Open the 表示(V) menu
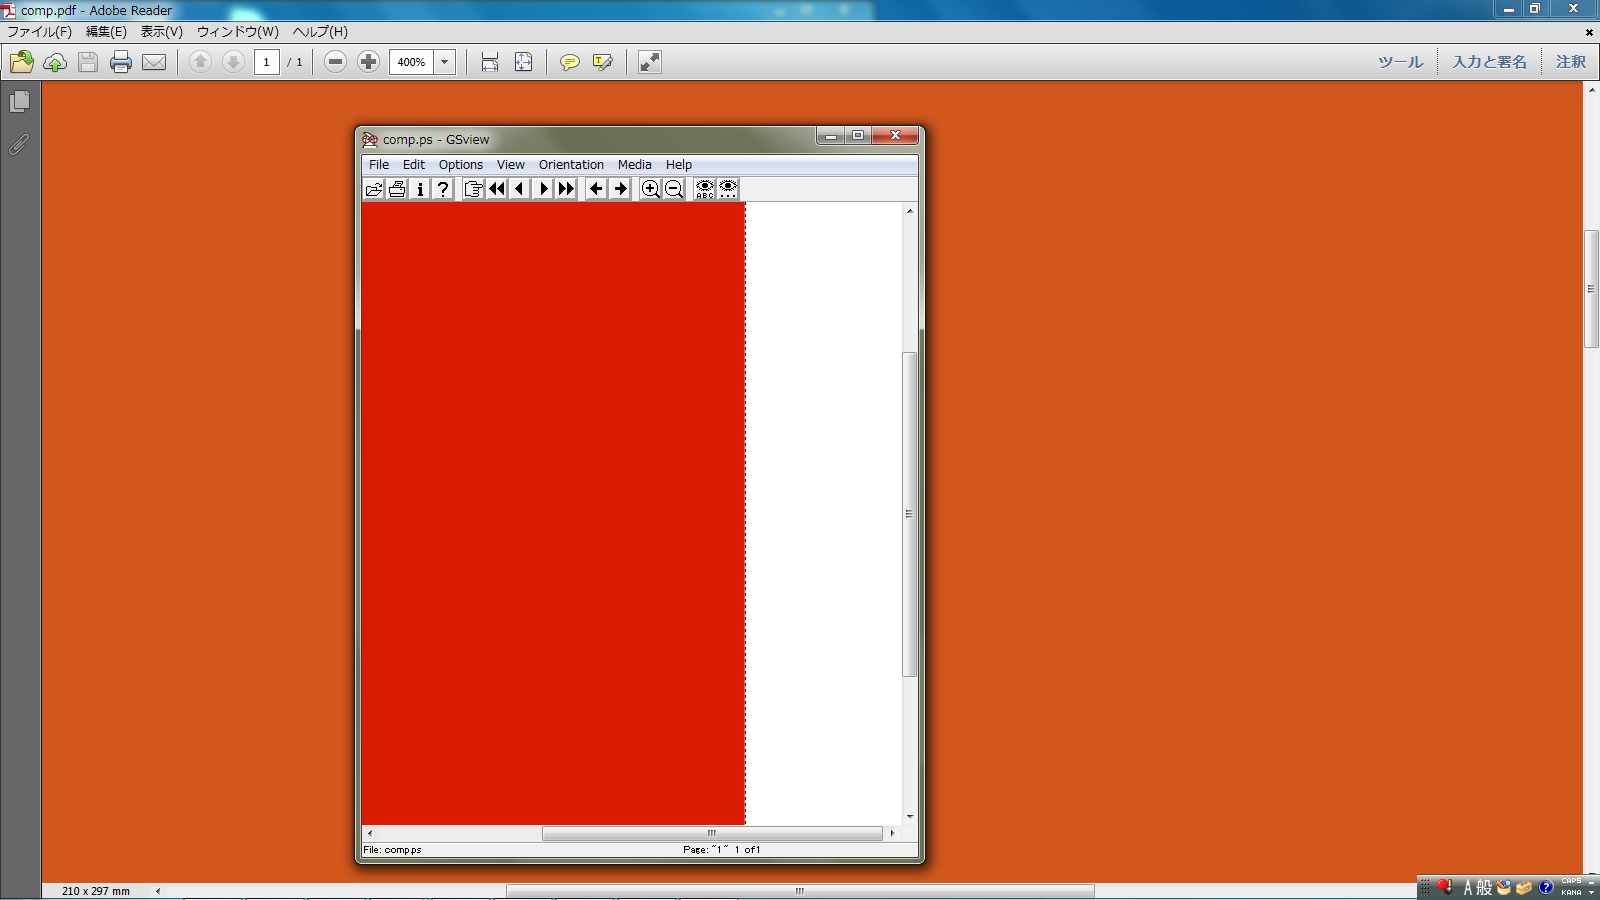This screenshot has height=900, width=1600. [161, 32]
